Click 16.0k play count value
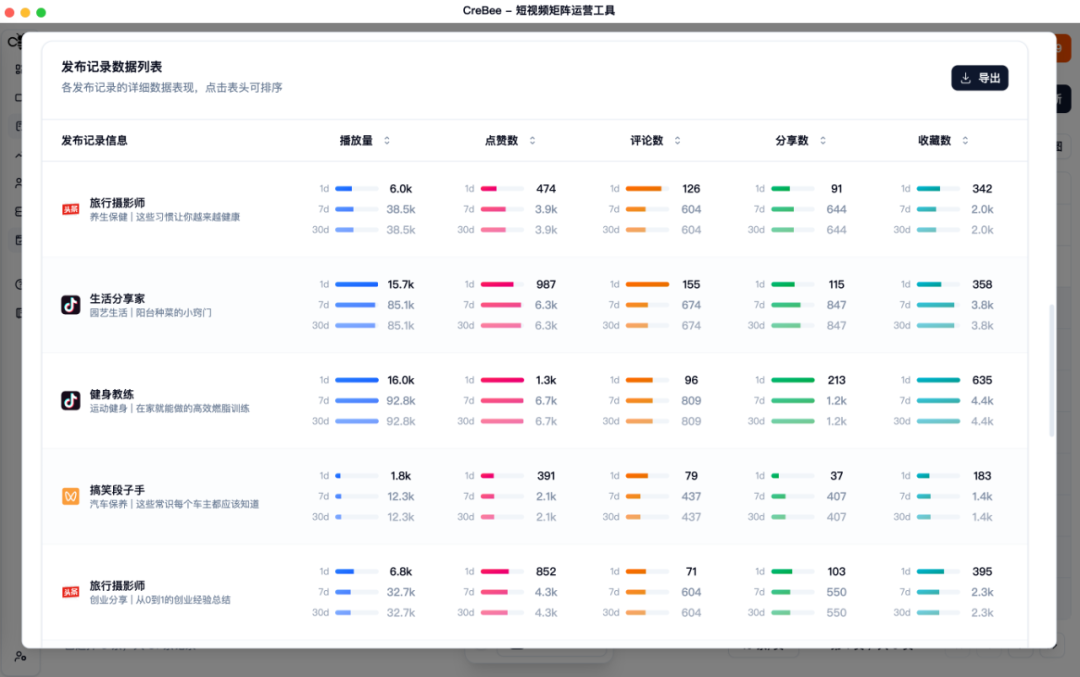Image resolution: width=1080 pixels, height=677 pixels. point(401,380)
